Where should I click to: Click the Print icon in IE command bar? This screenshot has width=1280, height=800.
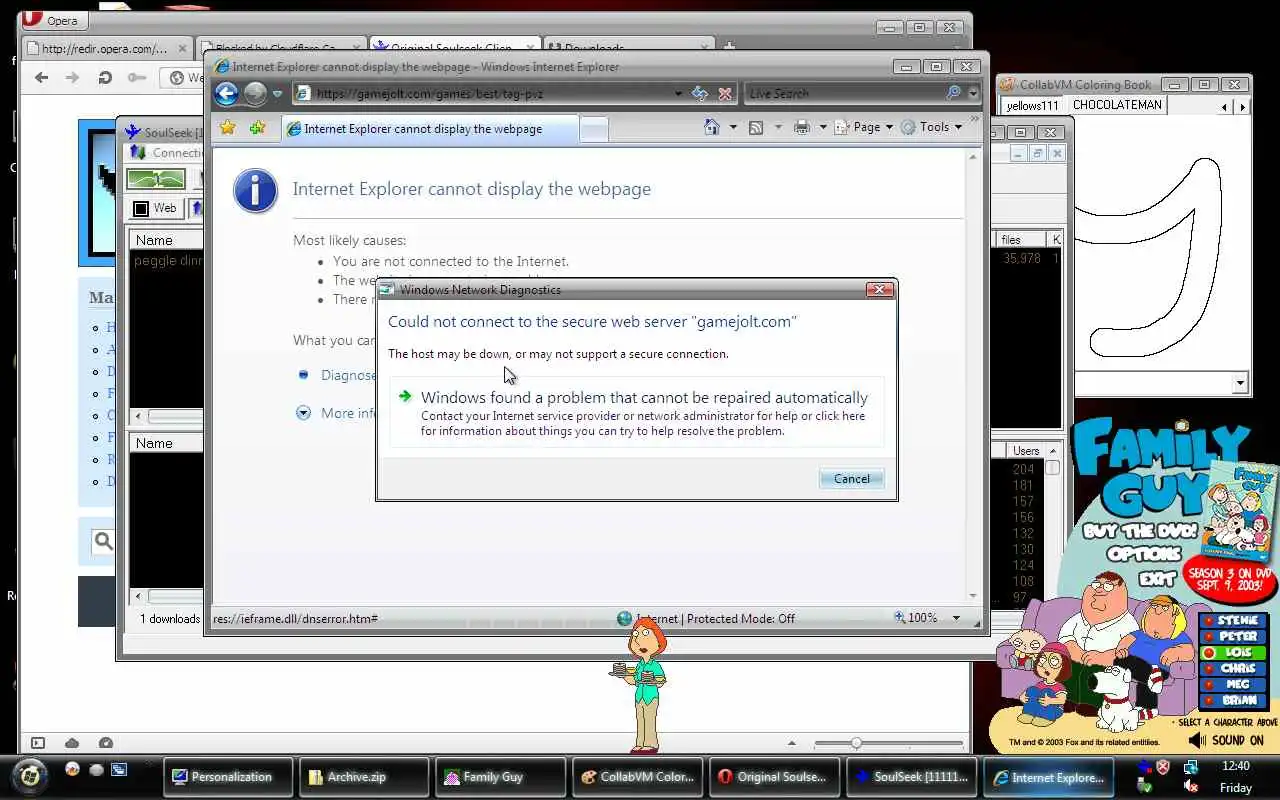[801, 127]
